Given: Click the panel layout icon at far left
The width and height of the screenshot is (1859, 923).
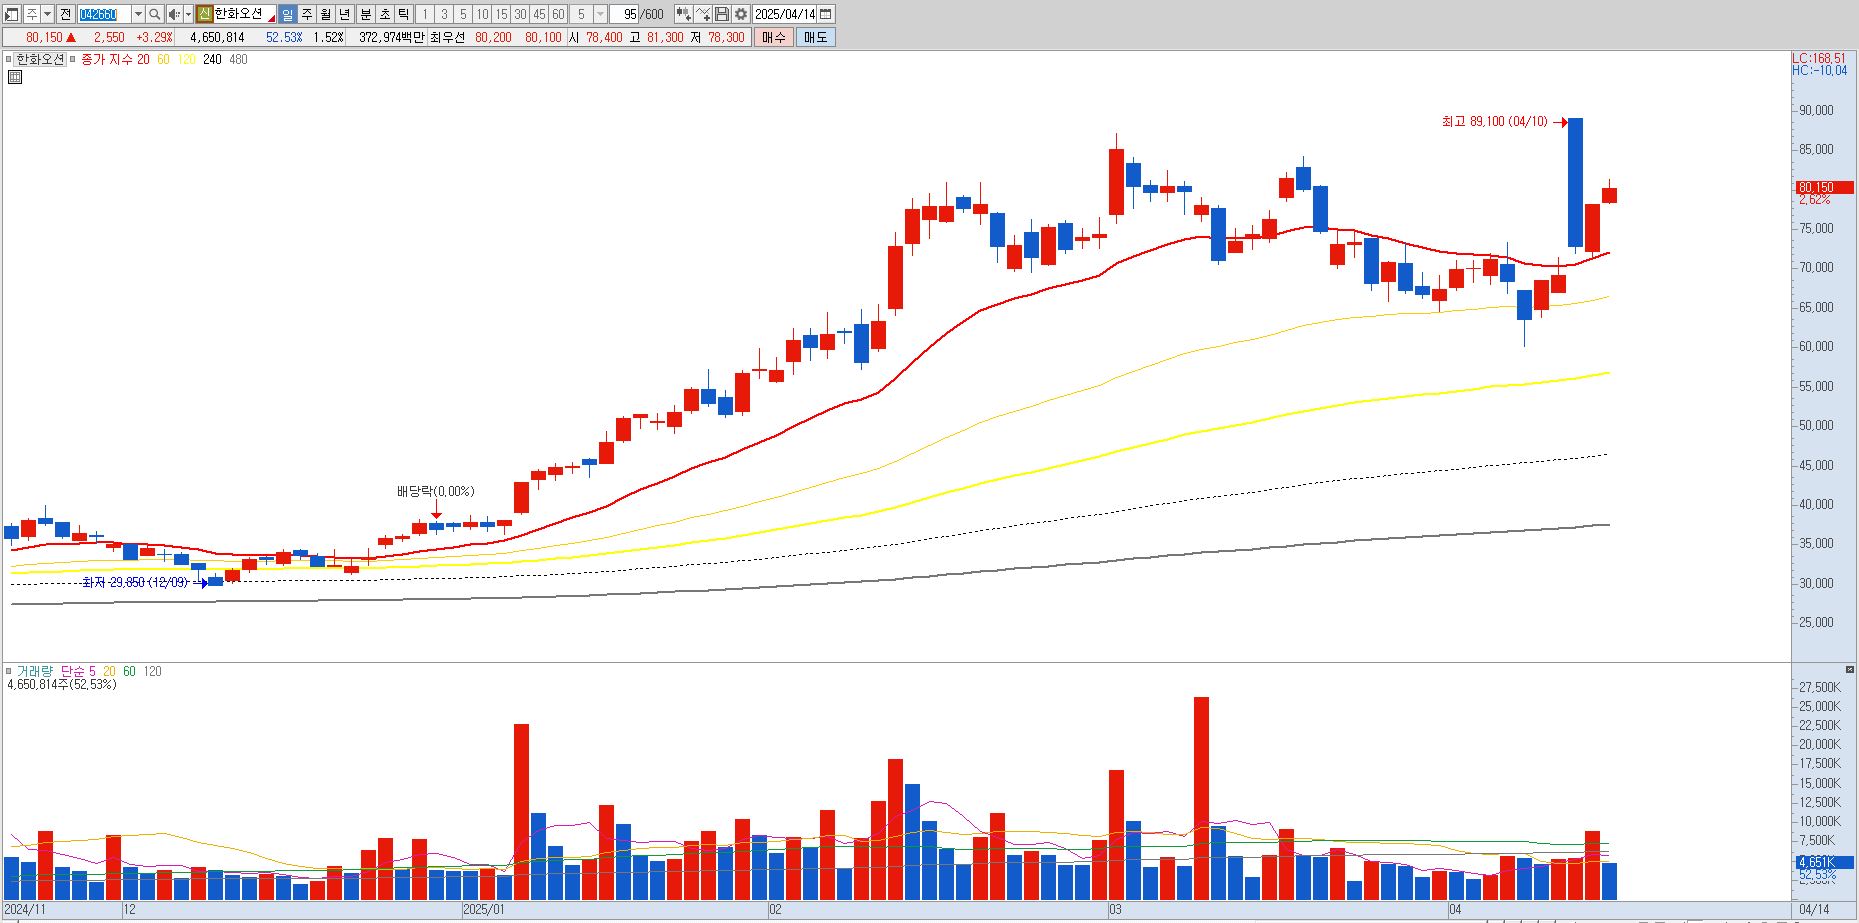Looking at the screenshot, I should [x=12, y=14].
